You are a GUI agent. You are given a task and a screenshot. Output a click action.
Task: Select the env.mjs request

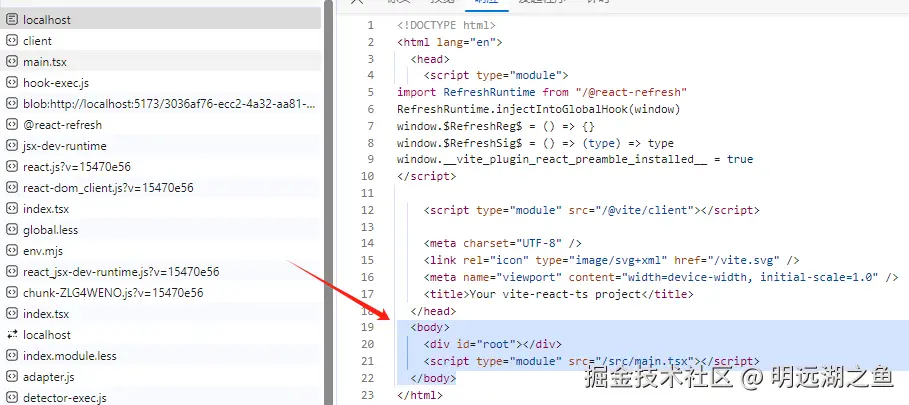point(161,251)
